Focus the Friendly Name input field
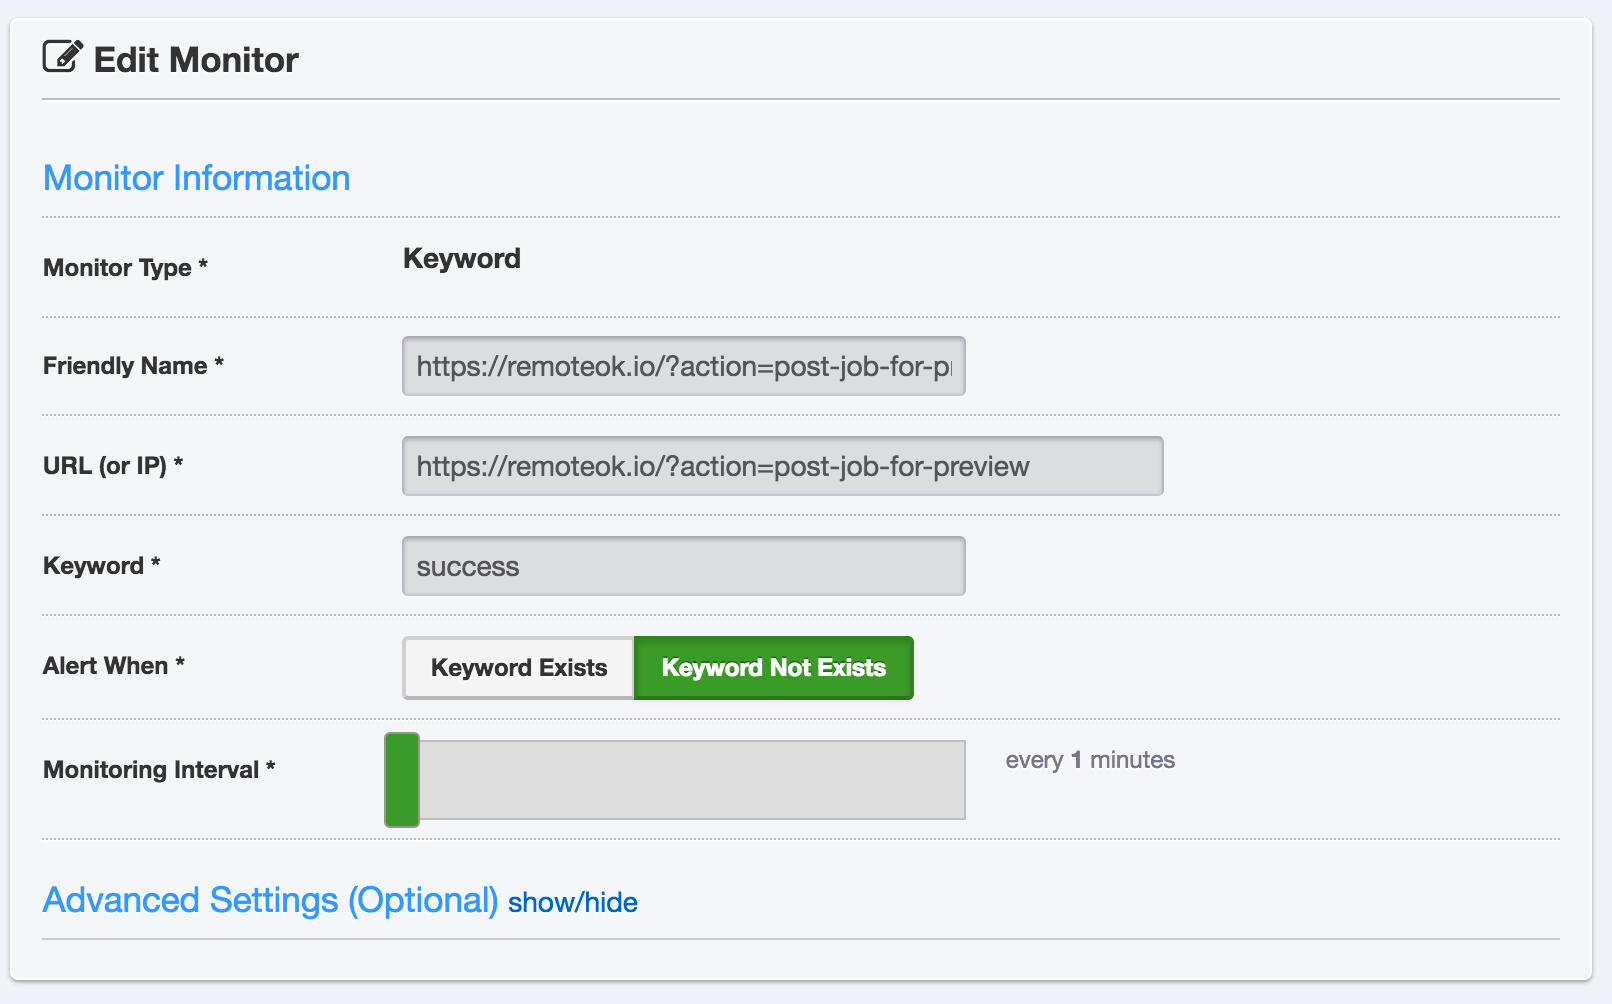Screen dimensions: 1612x1004 pyautogui.click(x=683, y=366)
